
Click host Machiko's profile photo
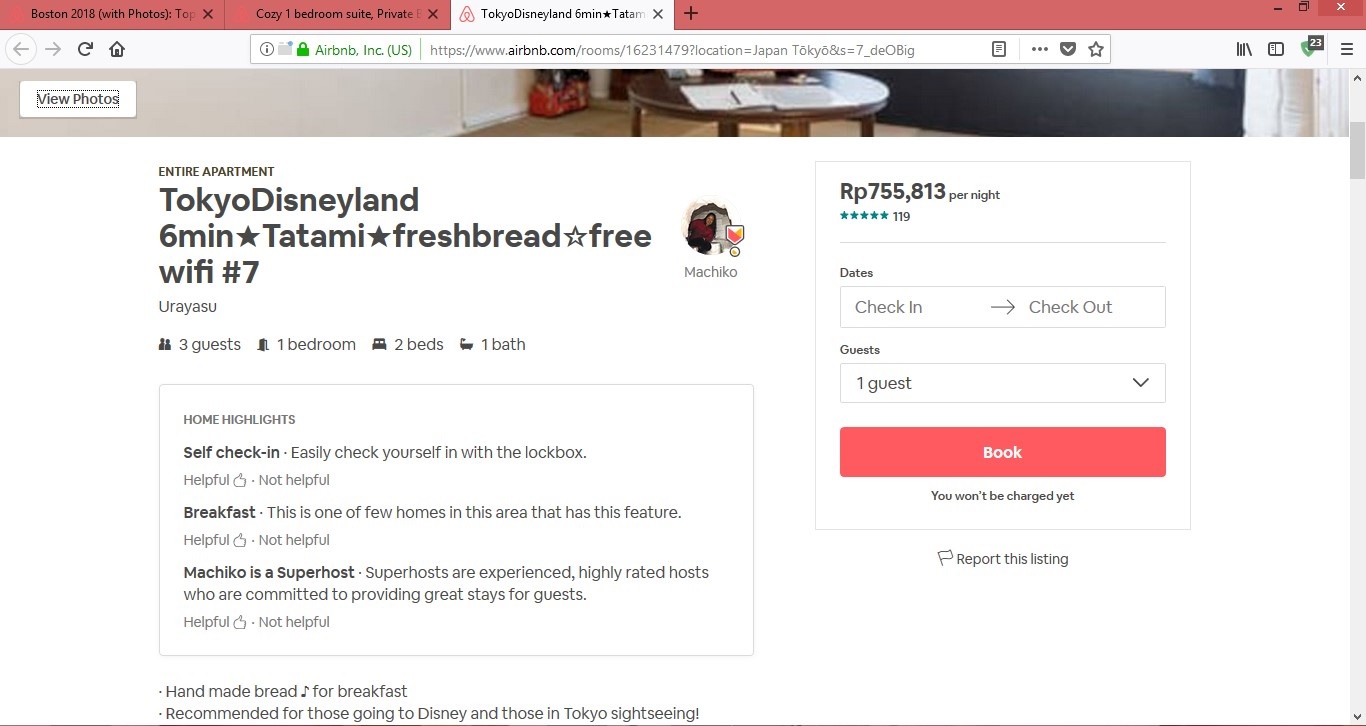(708, 227)
